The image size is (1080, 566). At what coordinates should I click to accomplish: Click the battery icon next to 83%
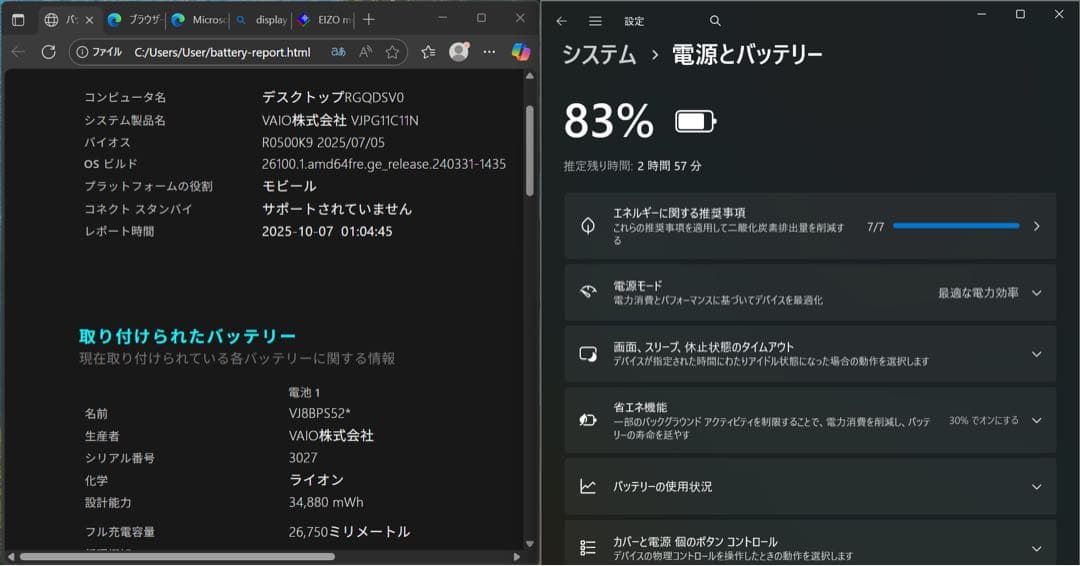pyautogui.click(x=696, y=122)
